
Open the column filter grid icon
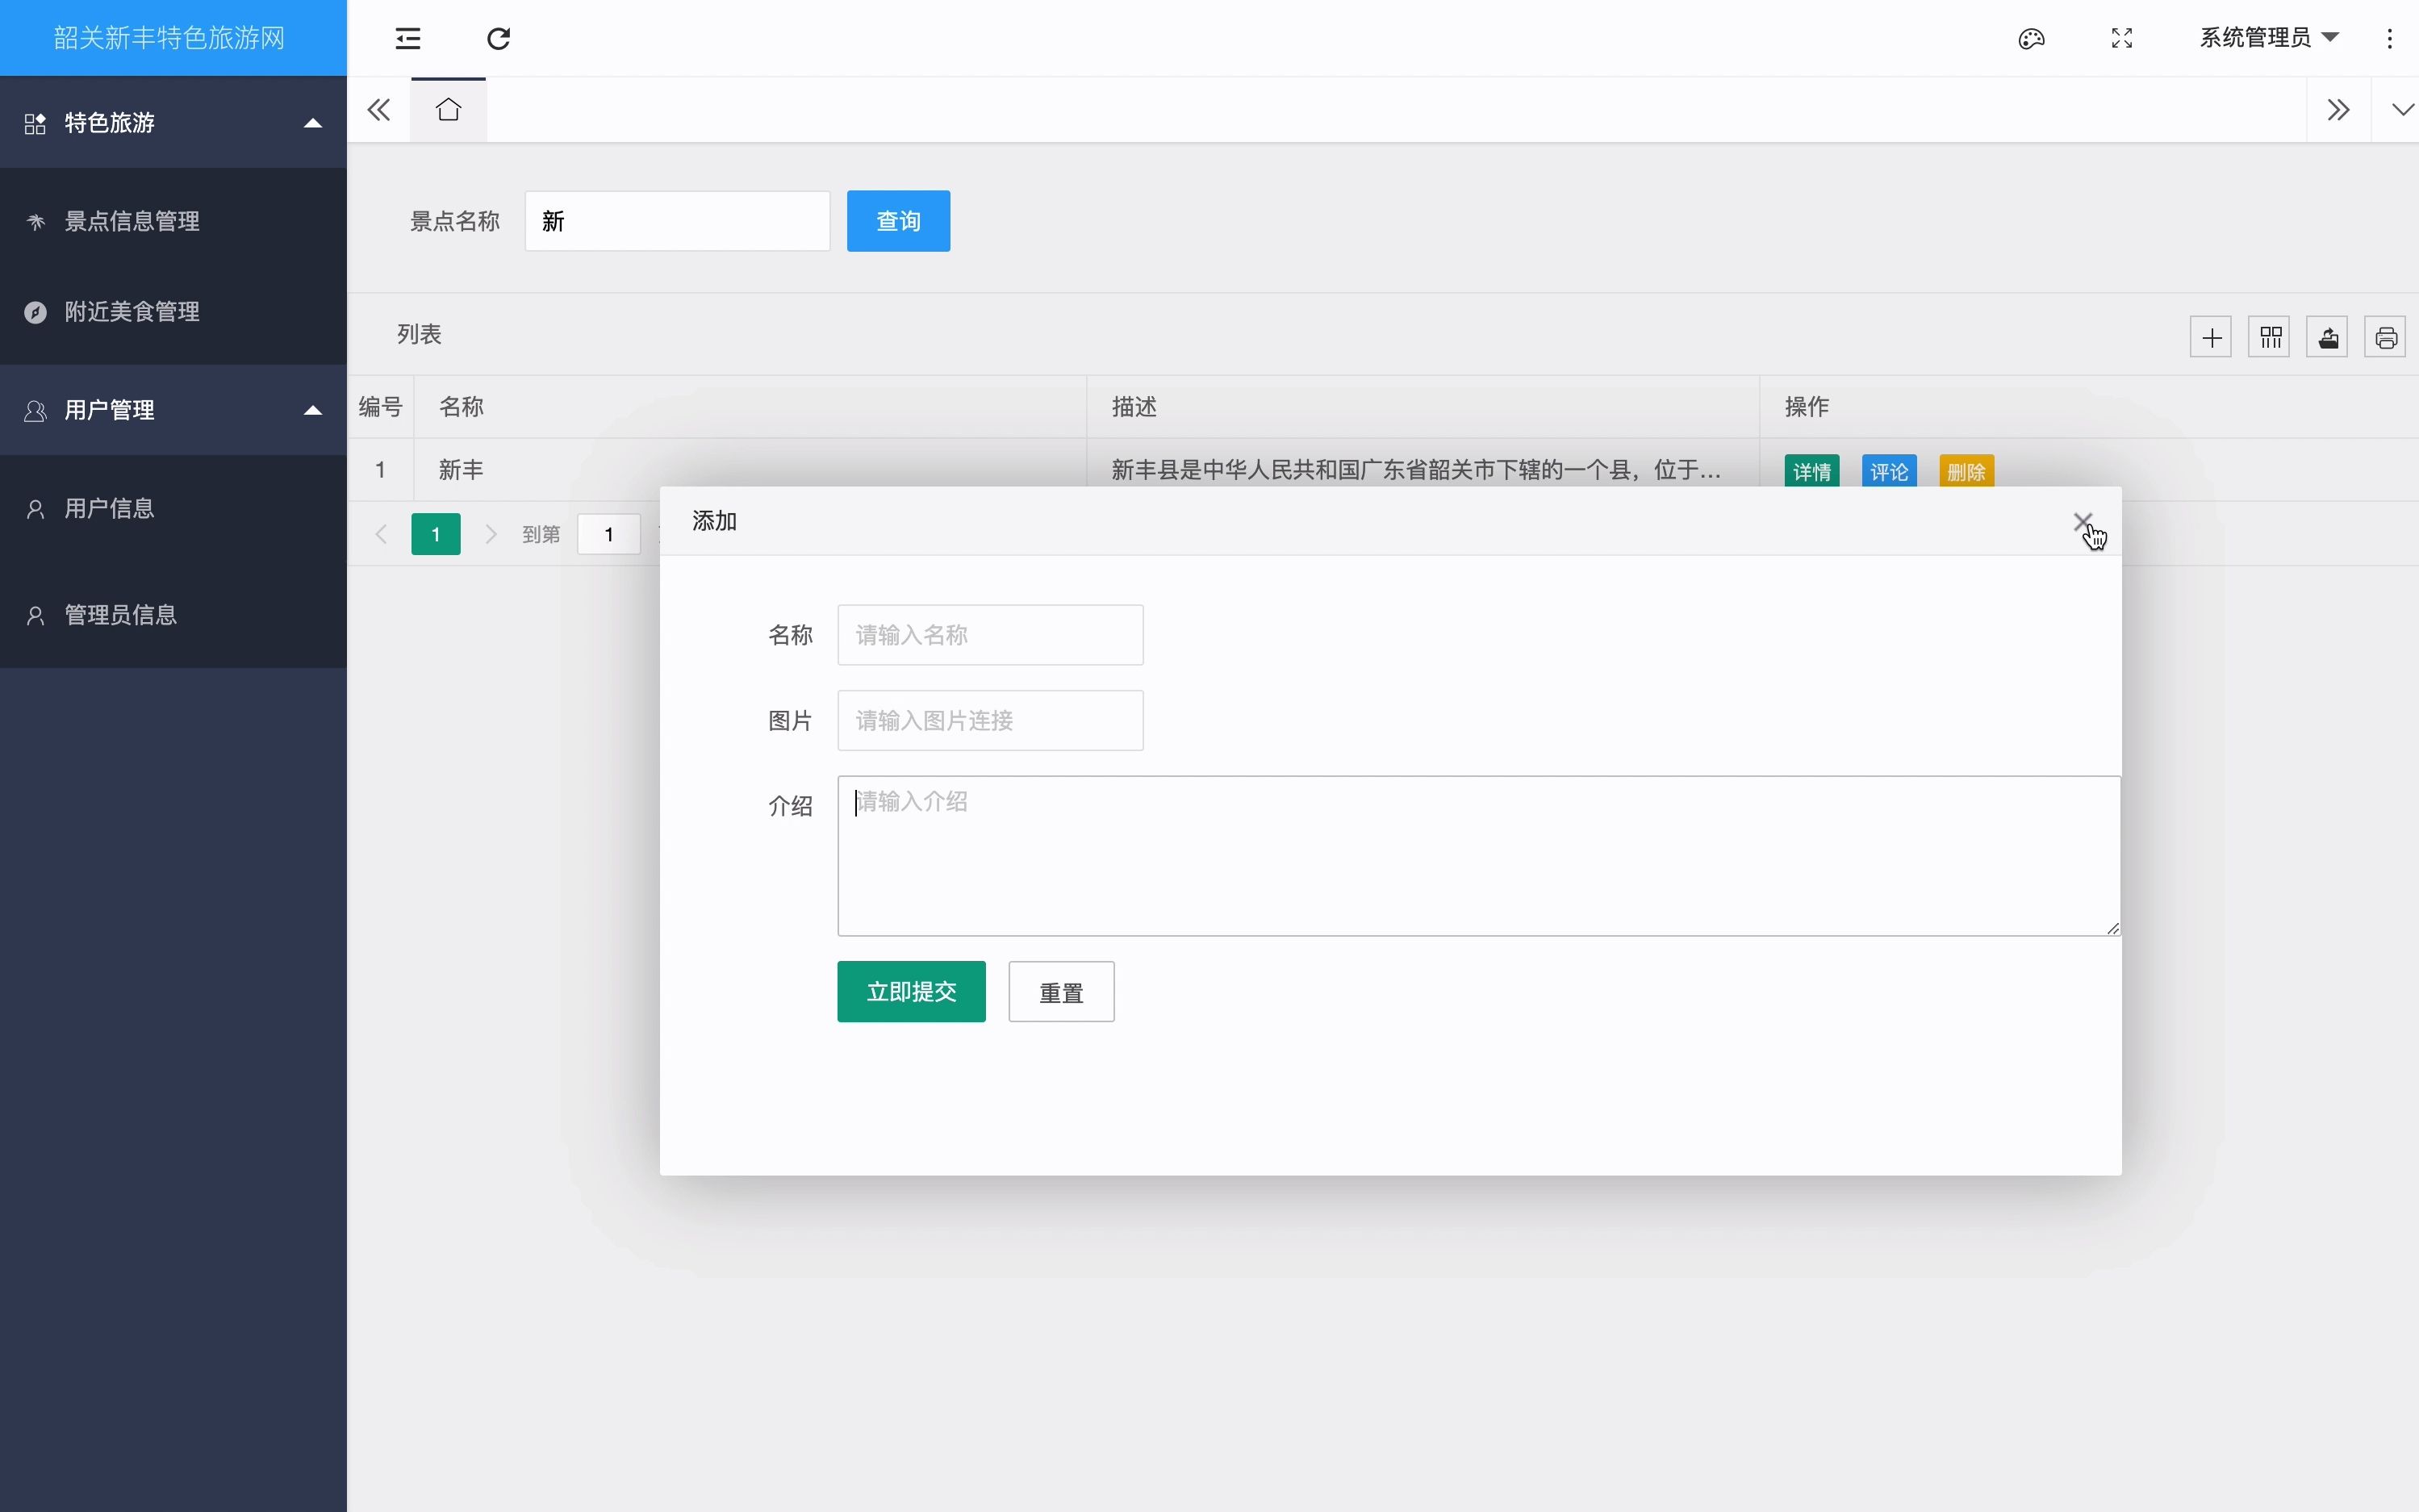tap(2269, 338)
